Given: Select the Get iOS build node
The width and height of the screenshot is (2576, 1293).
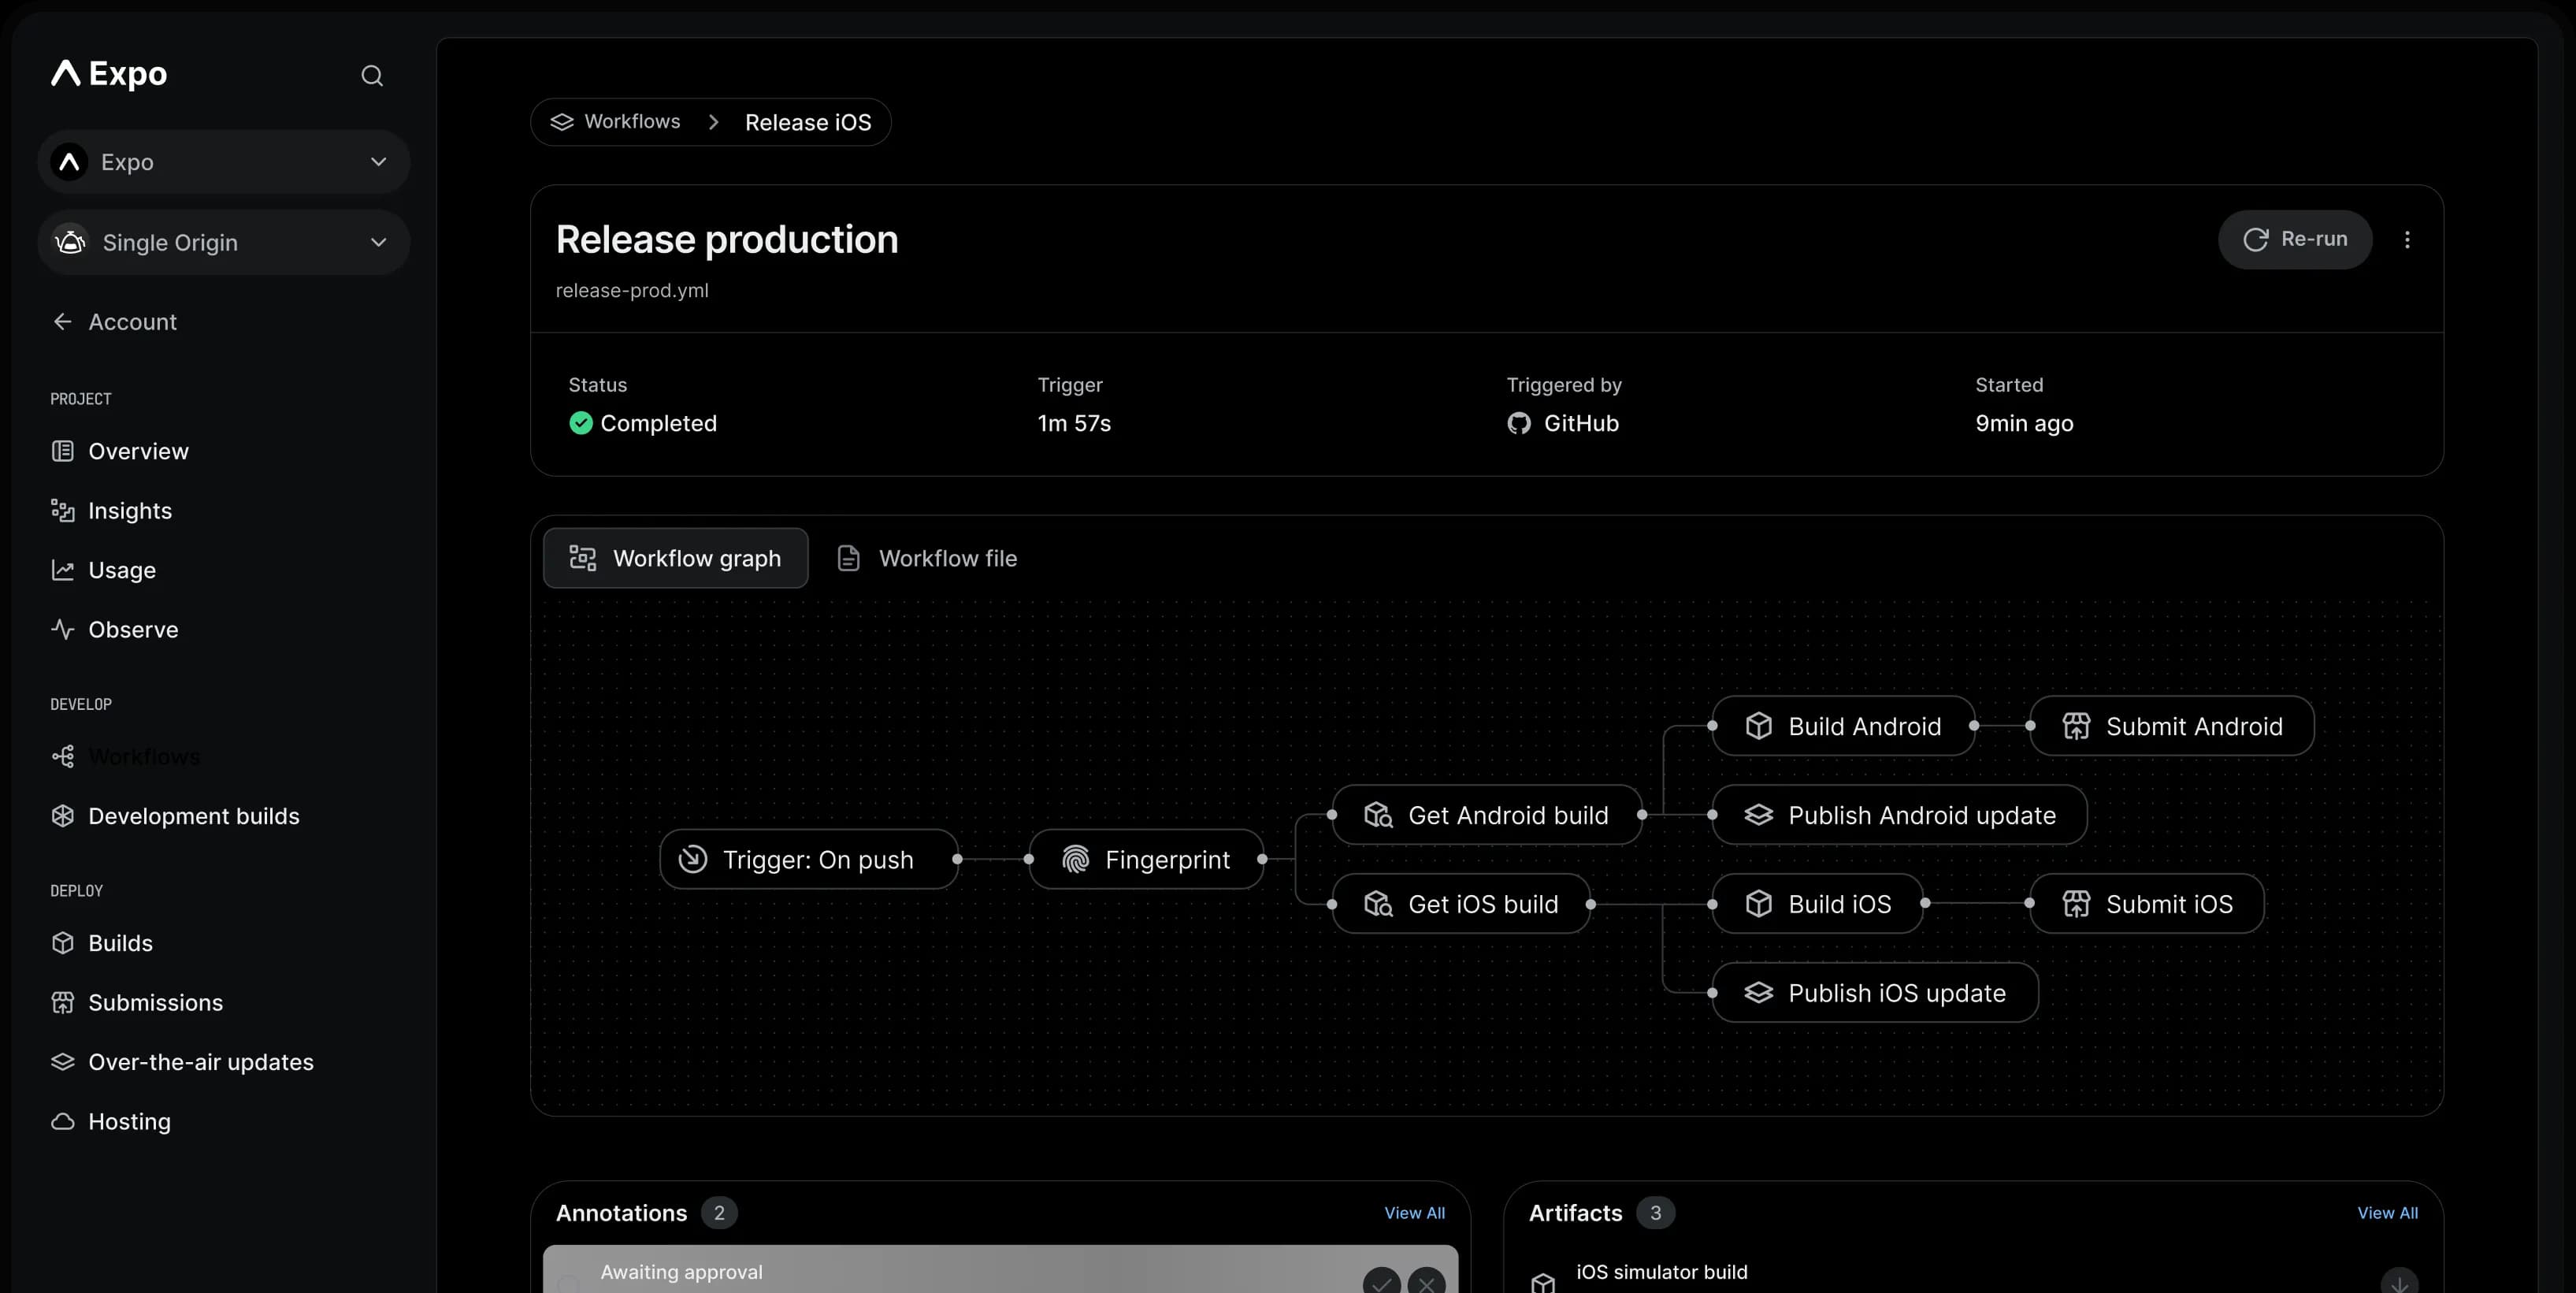Looking at the screenshot, I should [1461, 904].
